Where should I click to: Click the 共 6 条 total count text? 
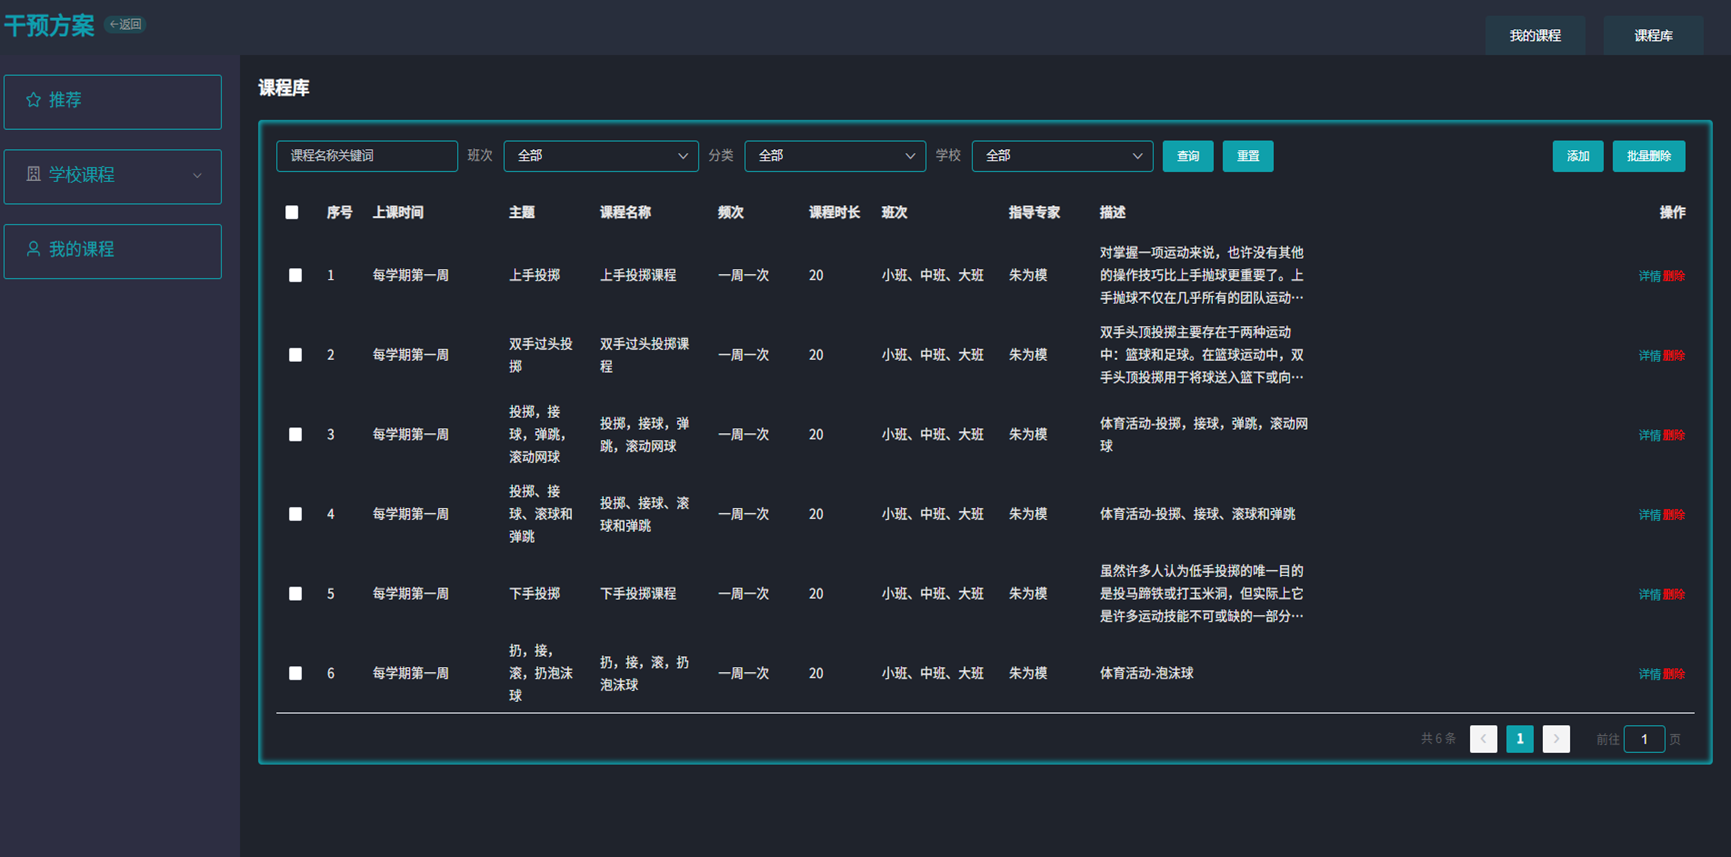1438,739
